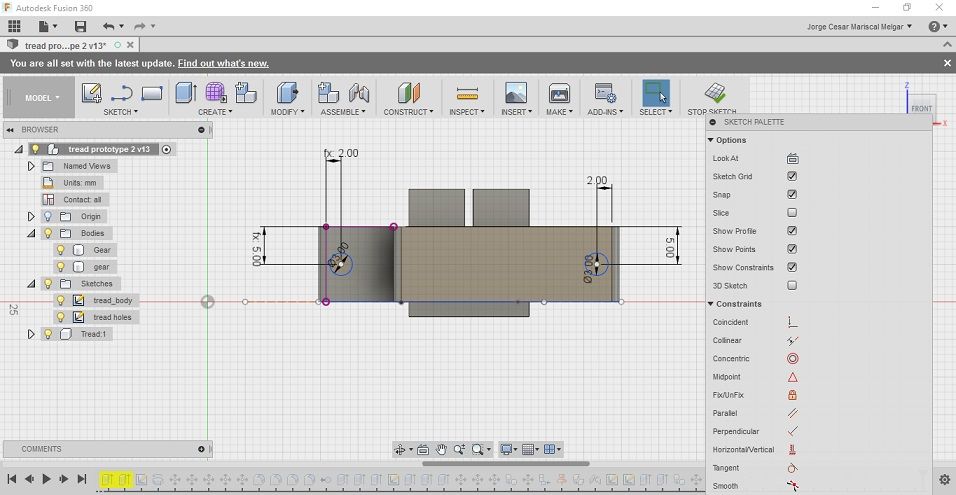The image size is (956, 495).
Task: Collapse the Options section in palette
Action: click(711, 140)
